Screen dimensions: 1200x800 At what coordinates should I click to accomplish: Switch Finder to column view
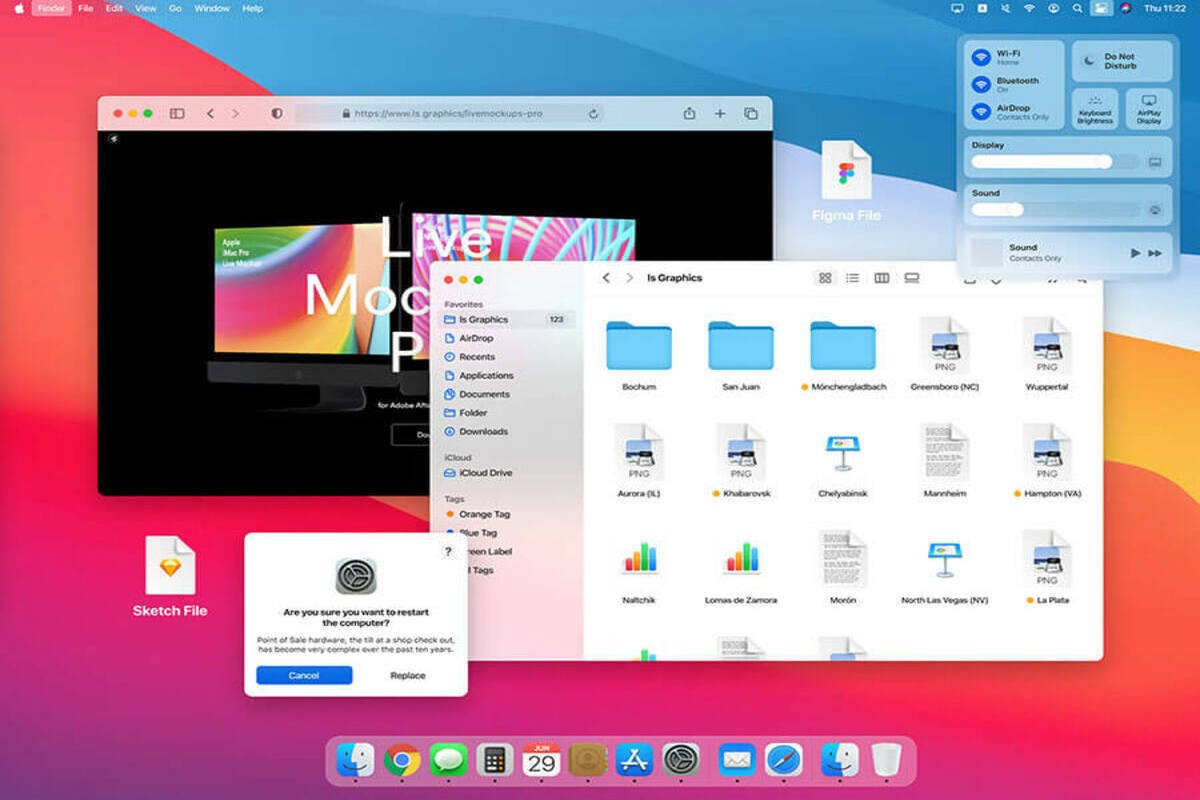pyautogui.click(x=881, y=278)
